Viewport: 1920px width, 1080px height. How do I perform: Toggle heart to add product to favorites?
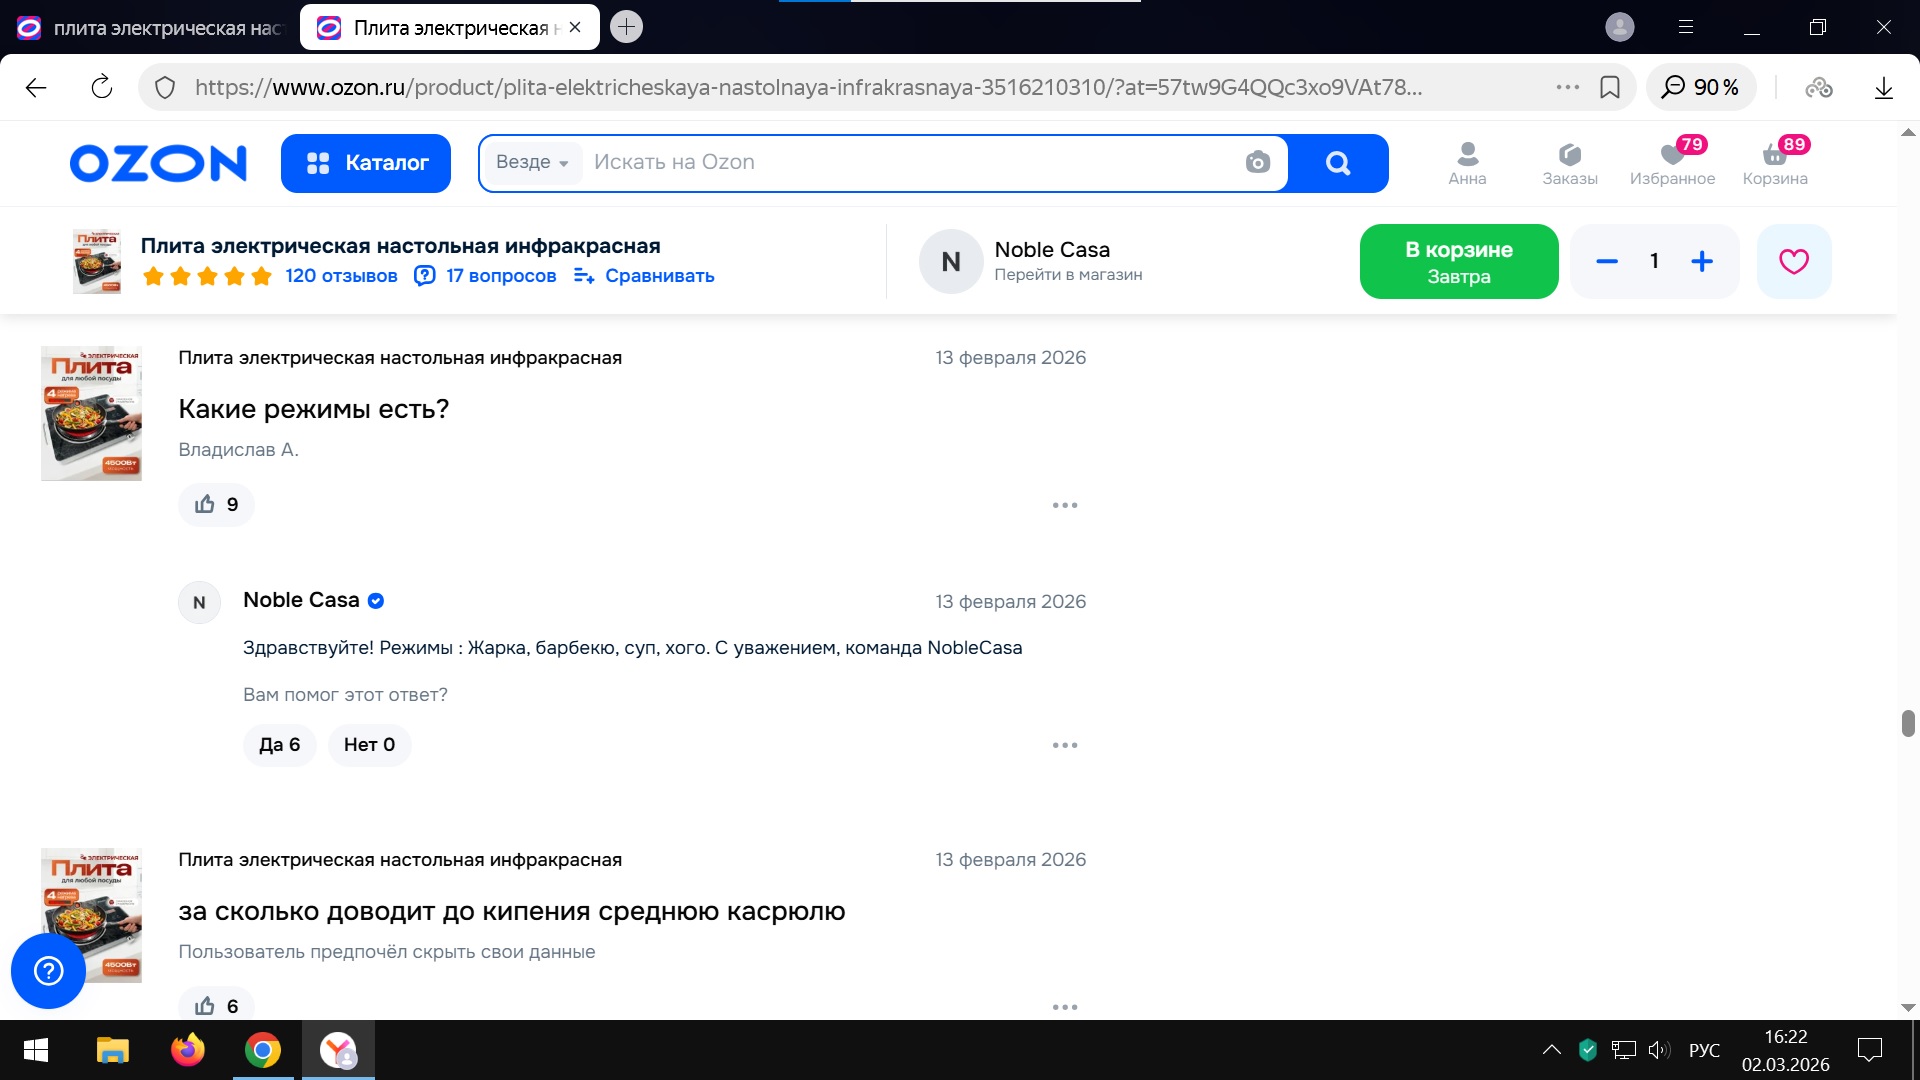pyautogui.click(x=1793, y=262)
